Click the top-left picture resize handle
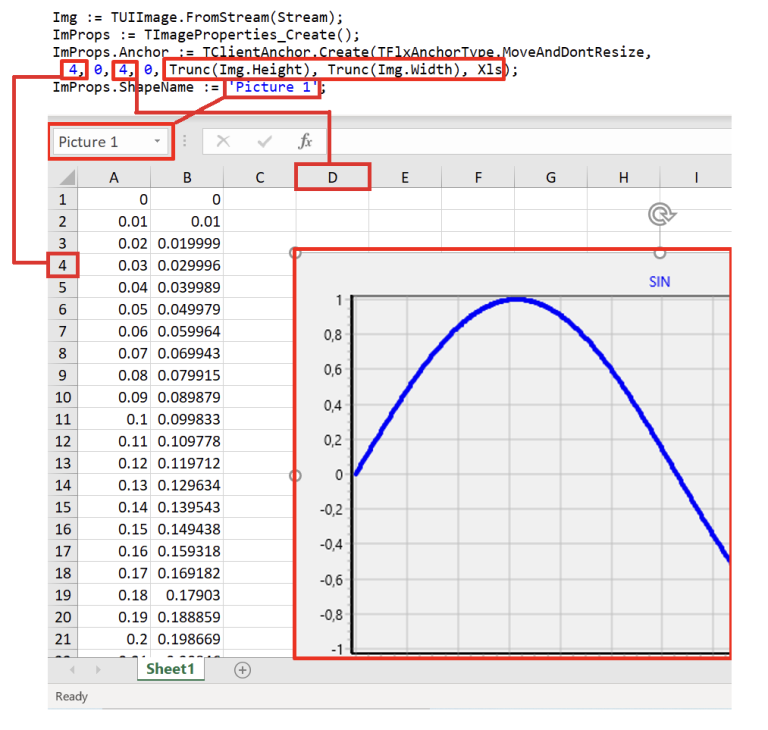 coord(295,252)
